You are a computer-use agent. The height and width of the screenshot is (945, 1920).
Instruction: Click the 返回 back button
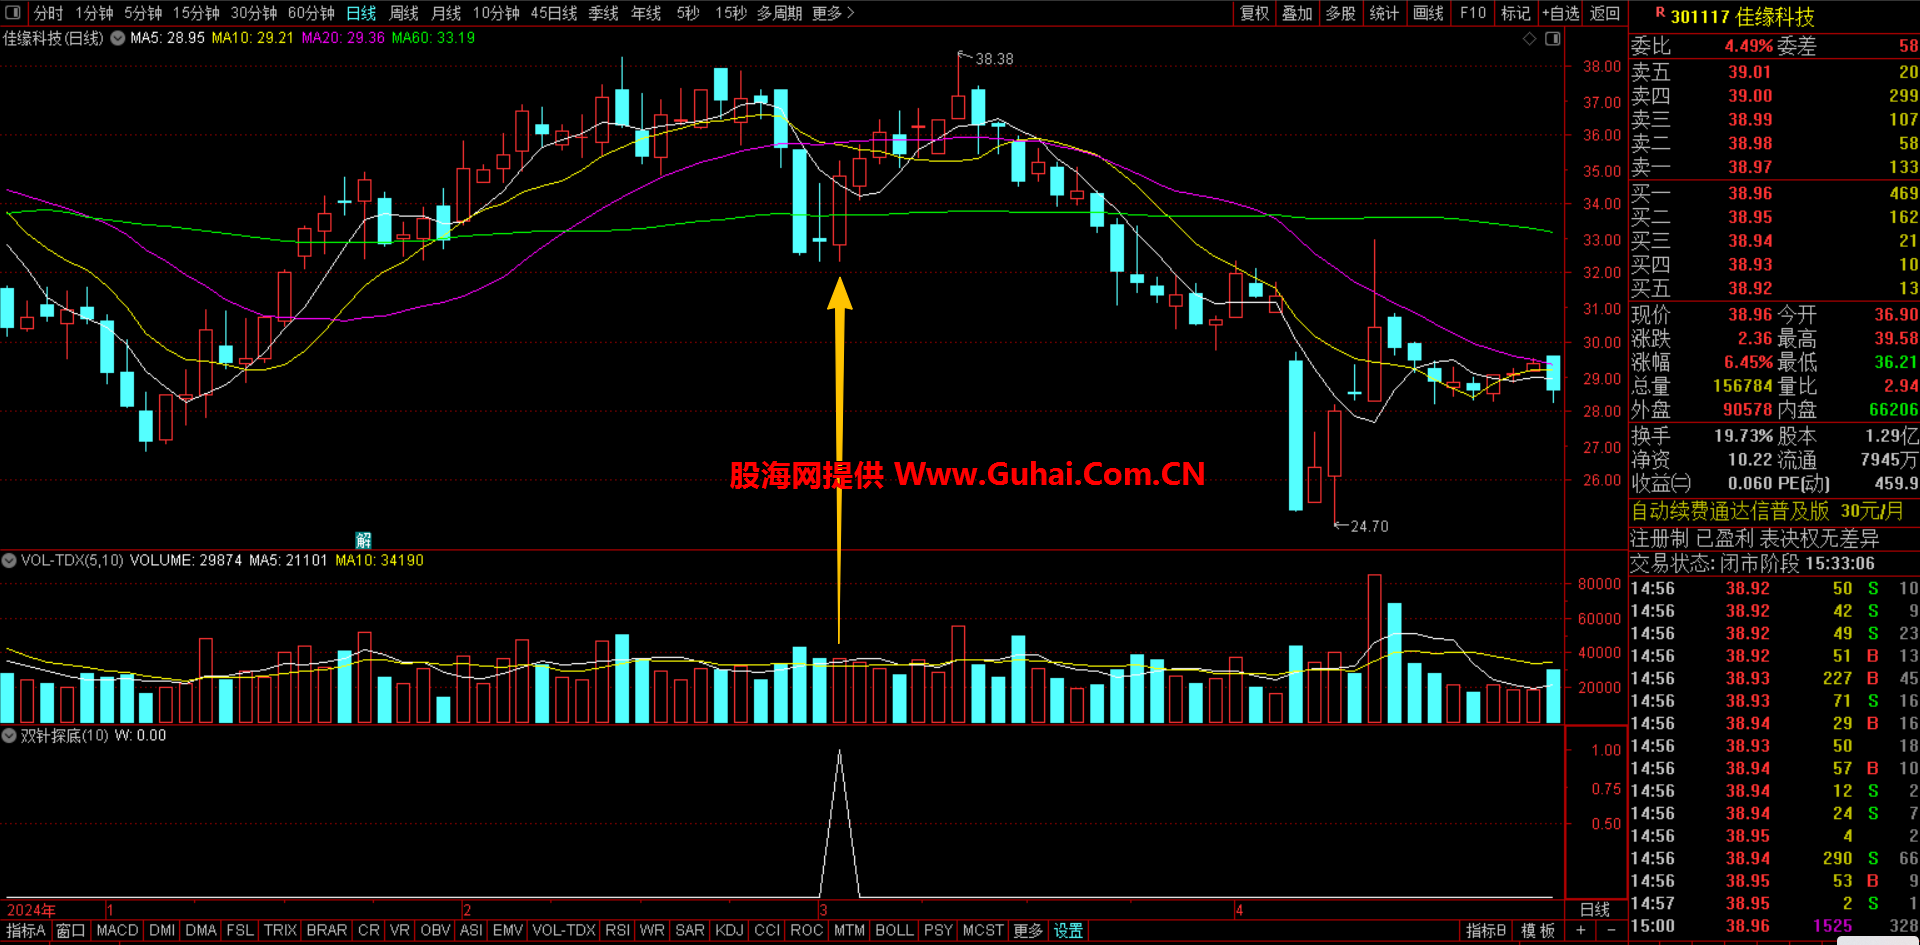pyautogui.click(x=1605, y=13)
